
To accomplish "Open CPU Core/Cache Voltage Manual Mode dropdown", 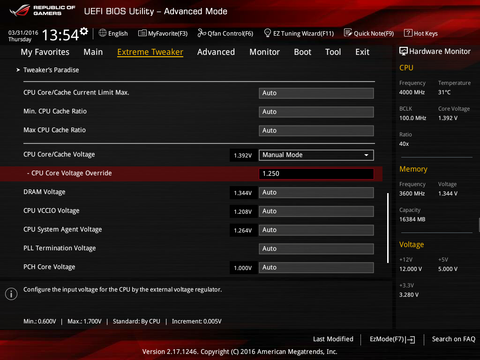I will 316,155.
